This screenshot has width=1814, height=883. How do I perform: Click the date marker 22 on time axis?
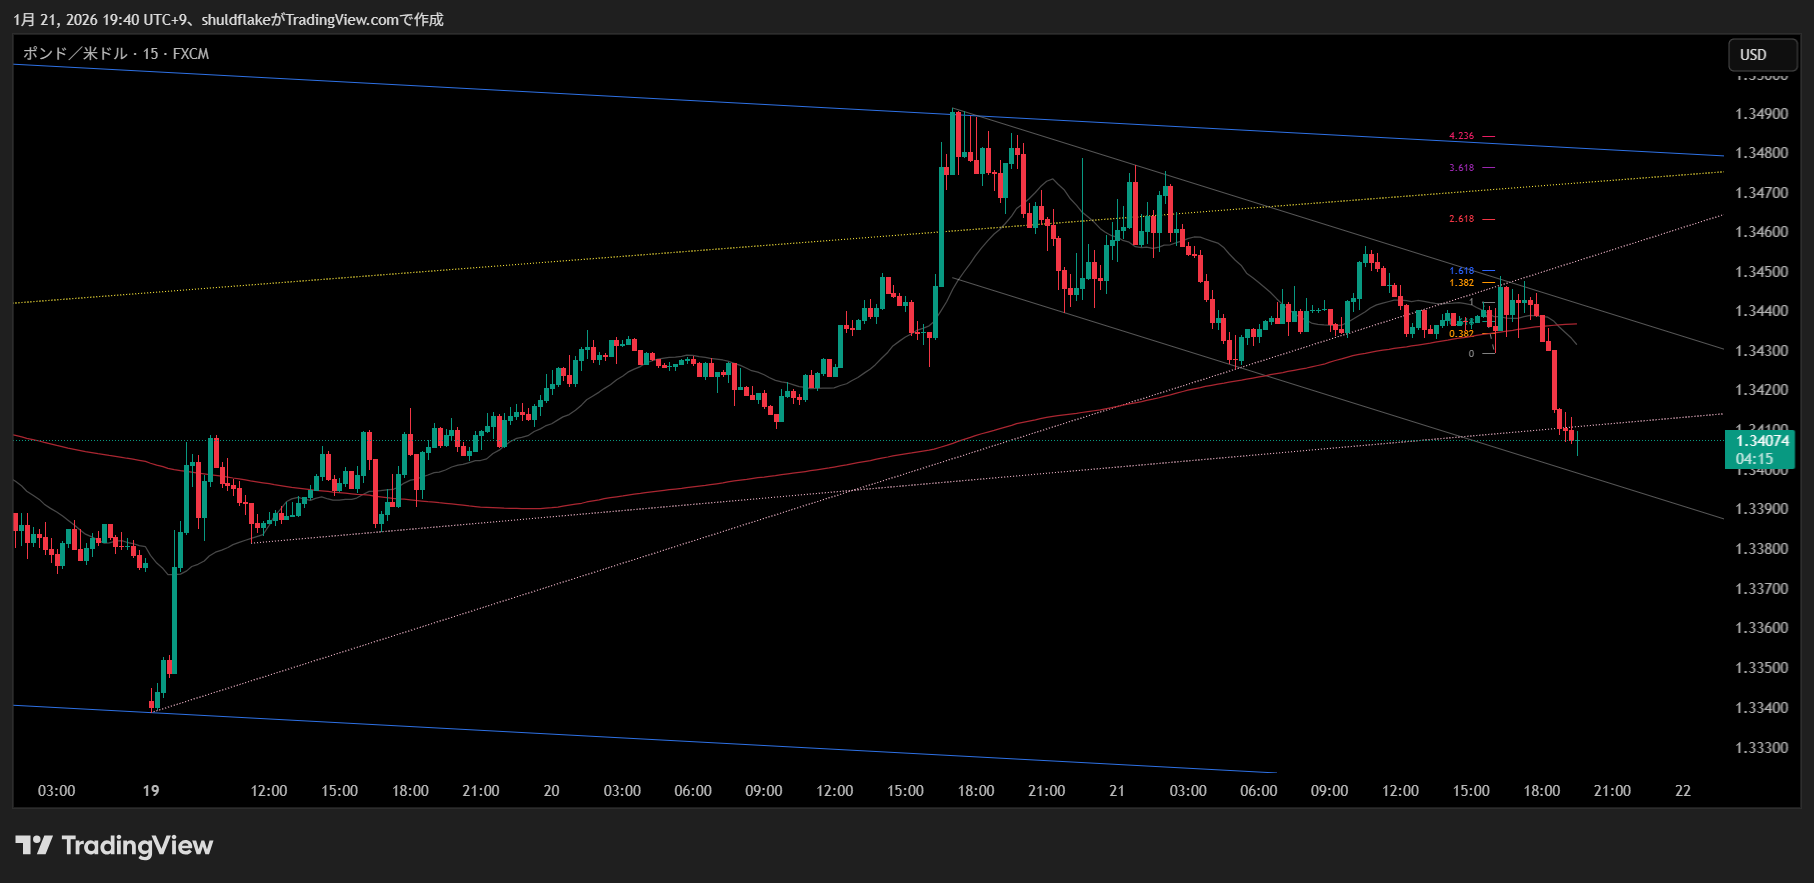[1683, 791]
